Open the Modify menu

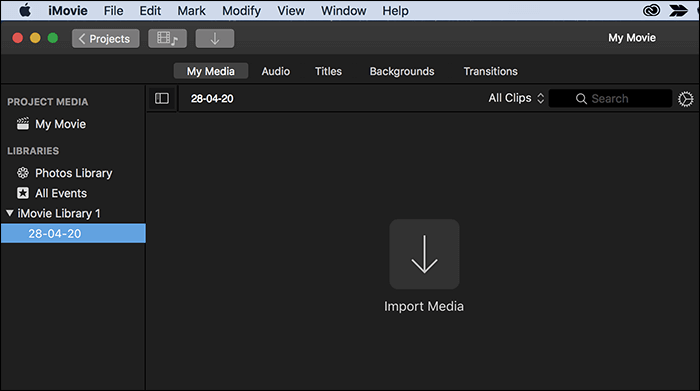[x=242, y=11]
